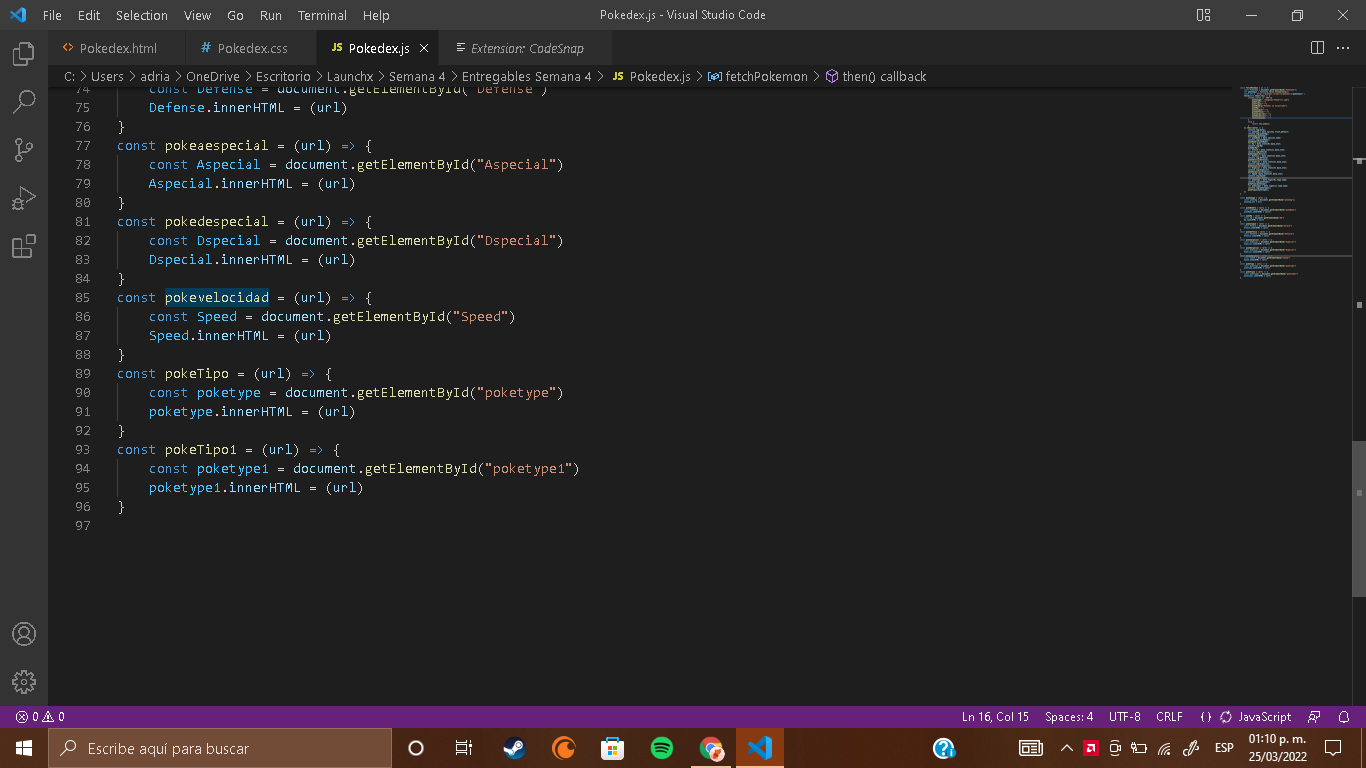Open the editor more actions menu

pos(1343,47)
